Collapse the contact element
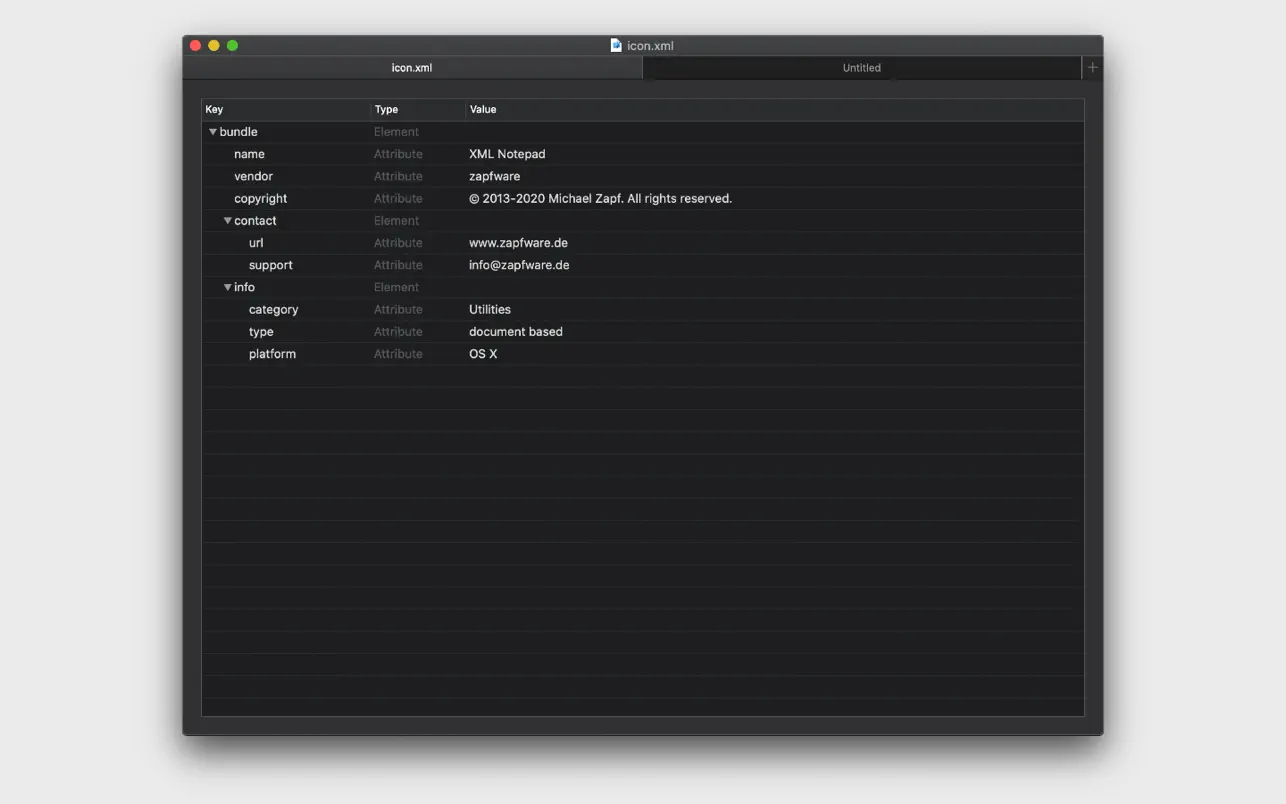 click(x=227, y=220)
